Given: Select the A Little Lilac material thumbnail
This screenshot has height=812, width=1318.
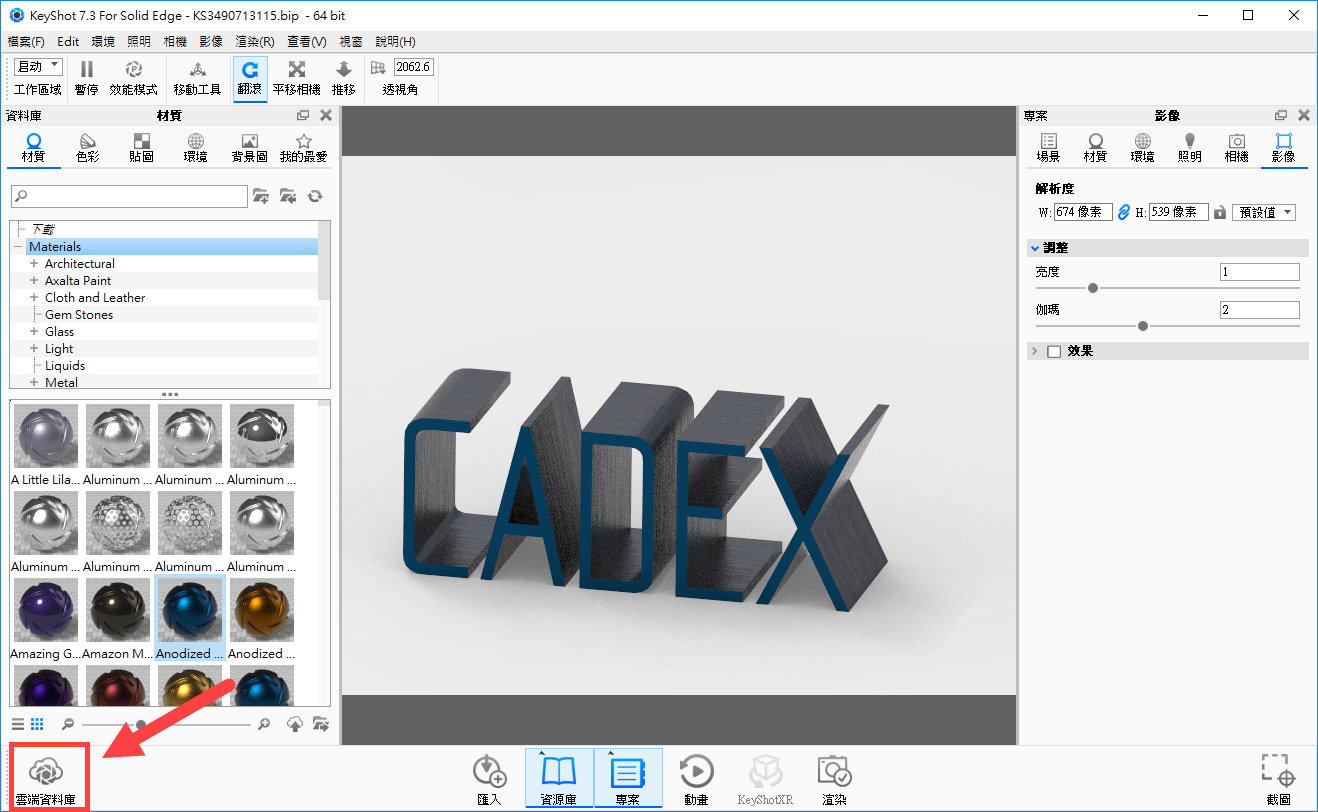Looking at the screenshot, I should (x=47, y=437).
